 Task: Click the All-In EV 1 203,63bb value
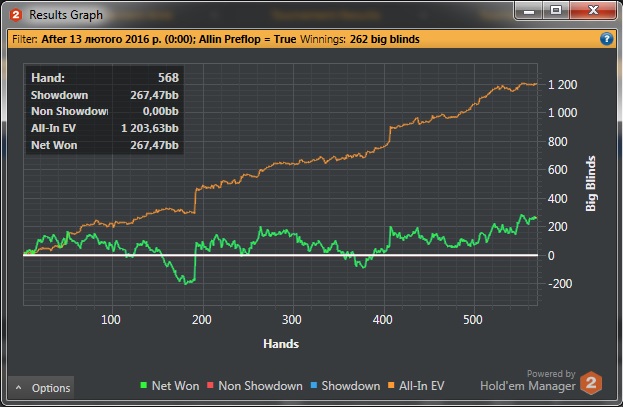pos(150,128)
